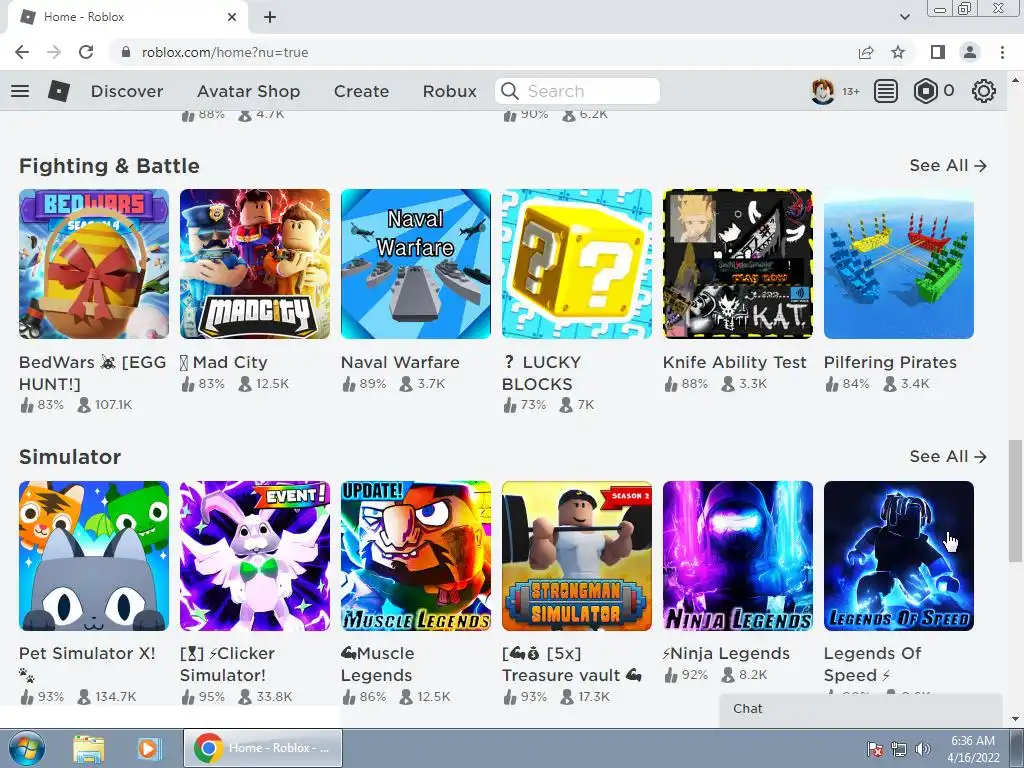Screen dimensions: 1024x768
Task: Reload the page with refresh icon
Action: point(86,52)
